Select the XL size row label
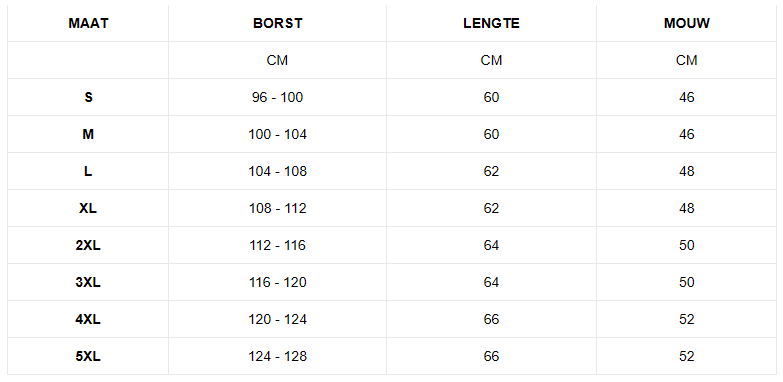Image resolution: width=783 pixels, height=382 pixels. (x=88, y=208)
